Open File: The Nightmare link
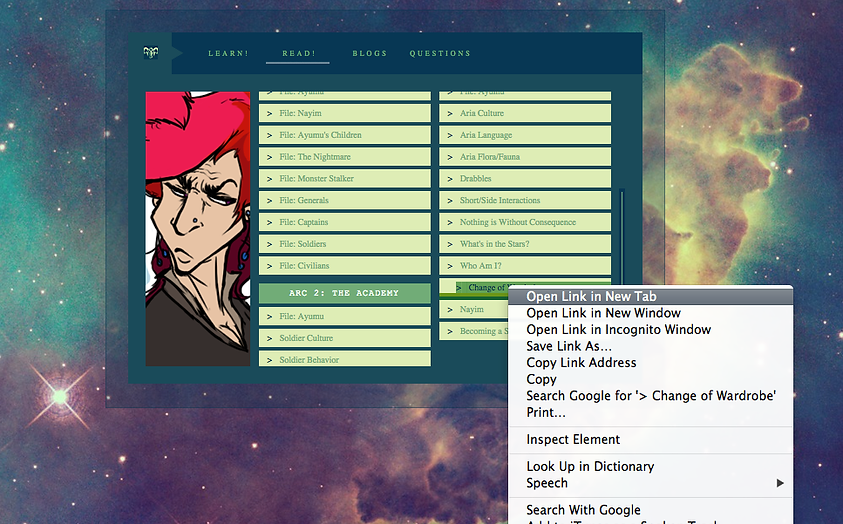 click(345, 156)
